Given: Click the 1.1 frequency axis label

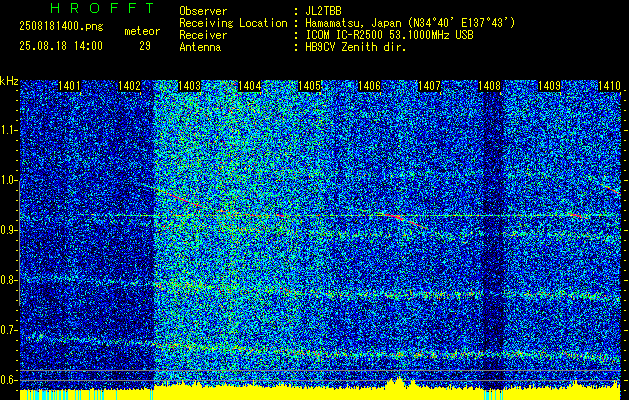Looking at the screenshot, I should coord(7,131).
